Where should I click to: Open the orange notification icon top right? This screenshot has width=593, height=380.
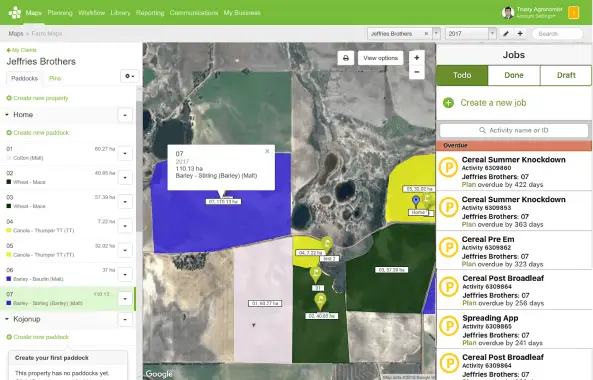573,12
